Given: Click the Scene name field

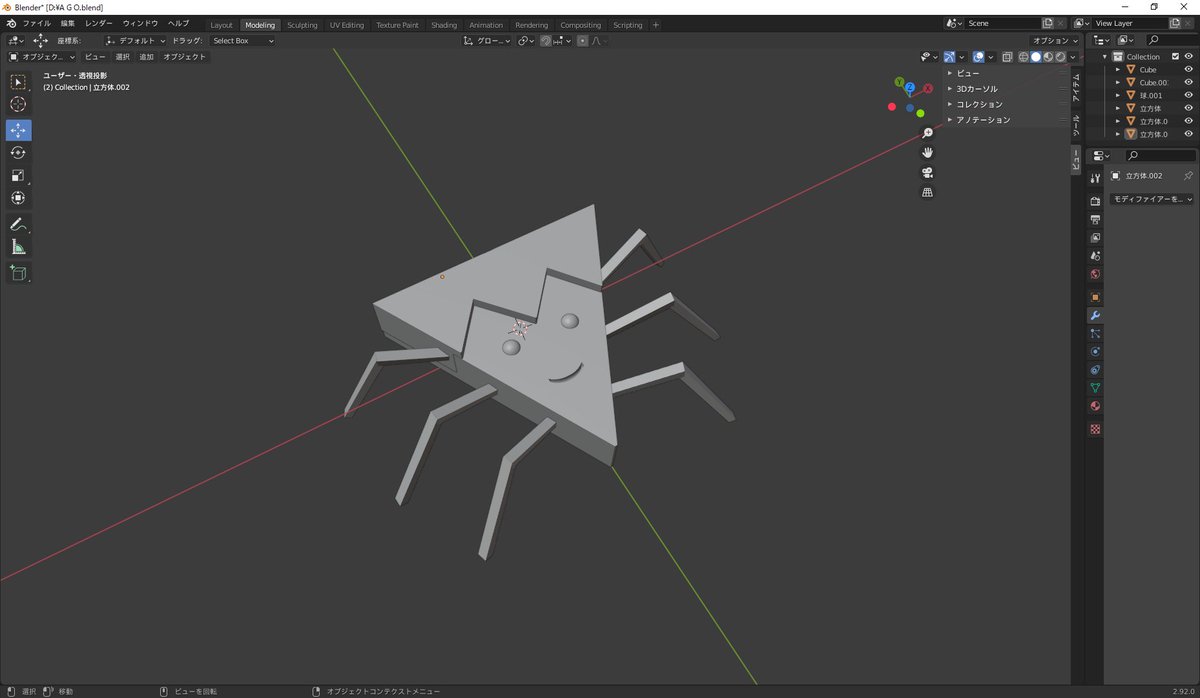Looking at the screenshot, I should coord(1002,23).
